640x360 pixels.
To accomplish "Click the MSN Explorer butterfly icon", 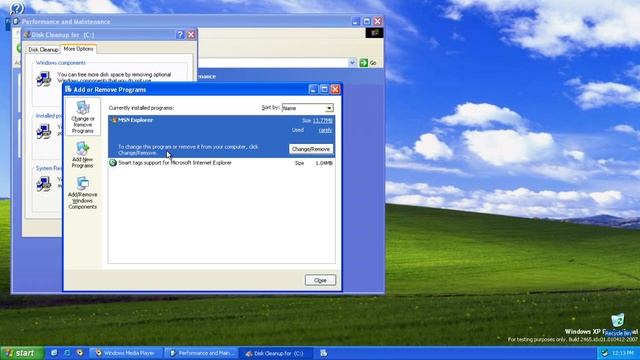I will 113,120.
